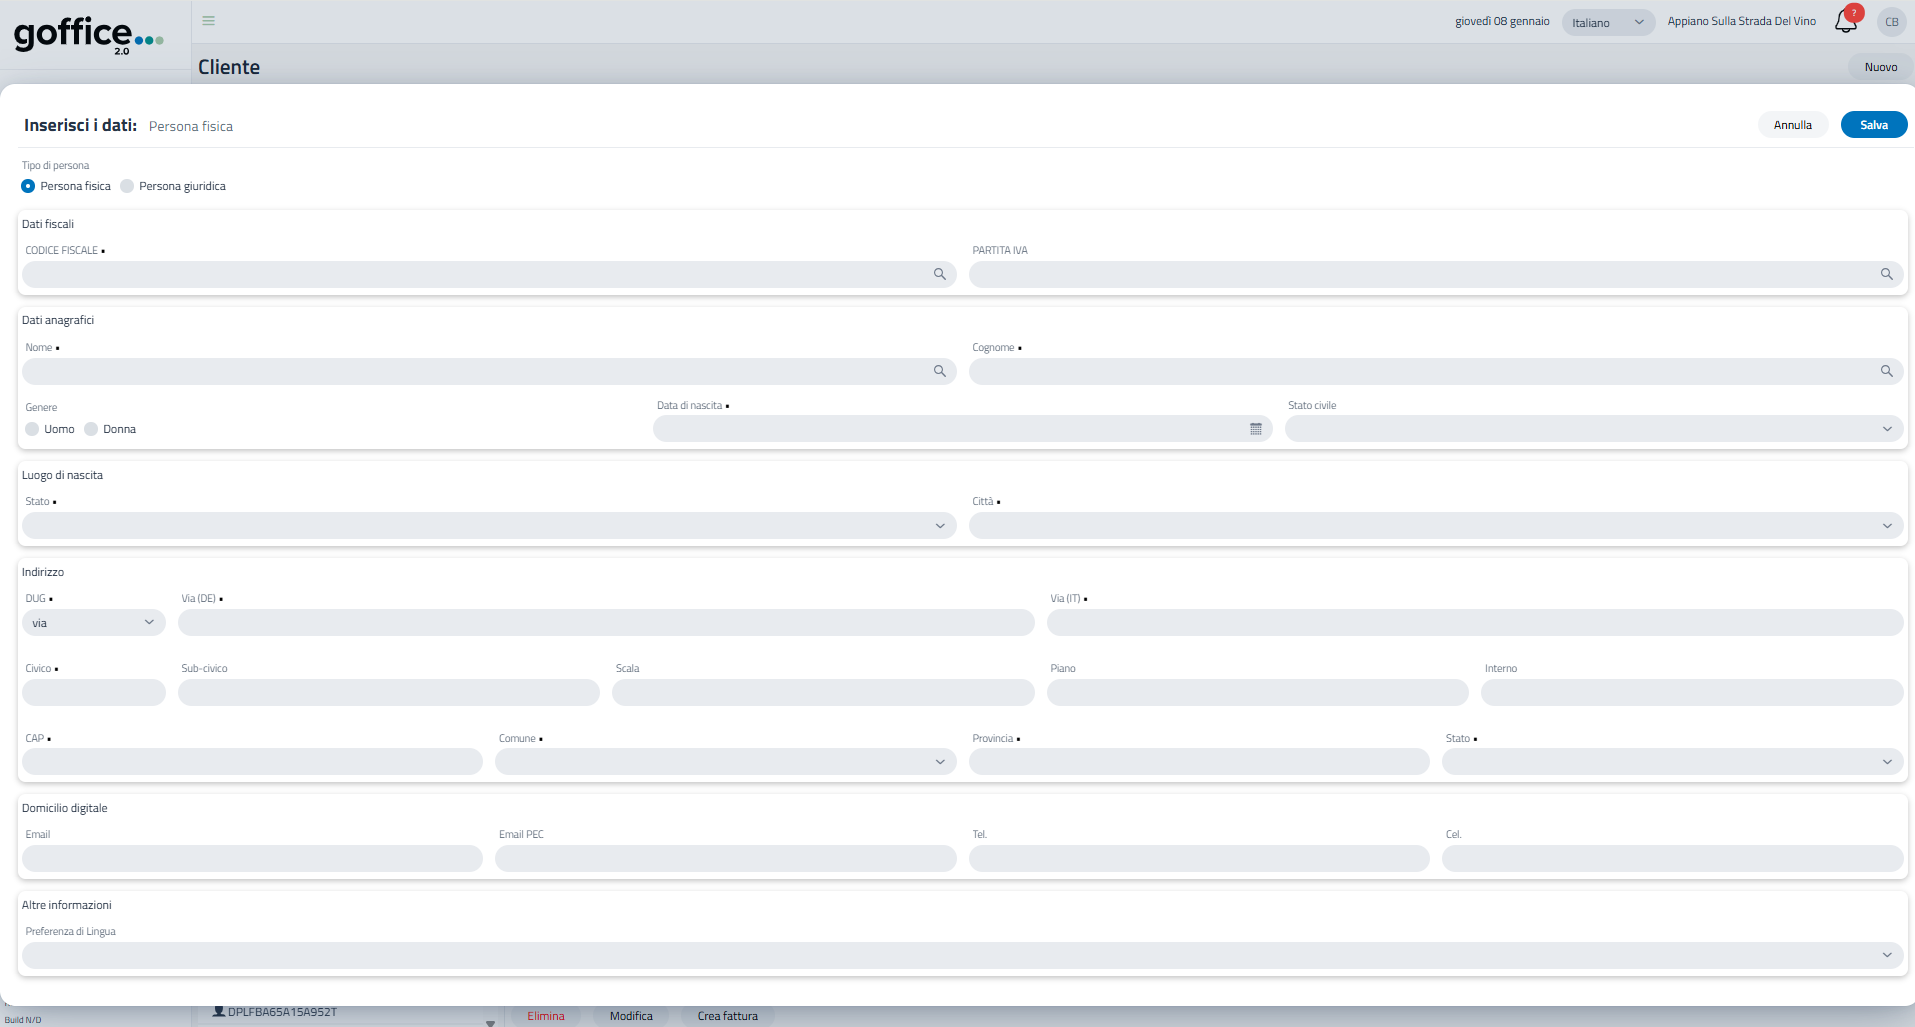Choose Uomo as gender

click(33, 429)
